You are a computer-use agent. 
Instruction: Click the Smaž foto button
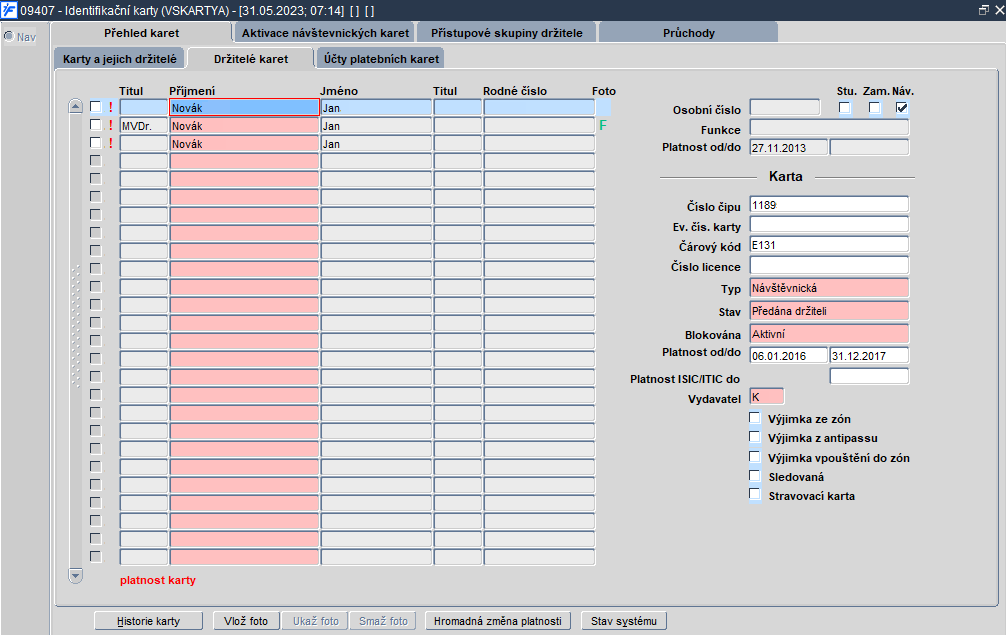coord(383,621)
